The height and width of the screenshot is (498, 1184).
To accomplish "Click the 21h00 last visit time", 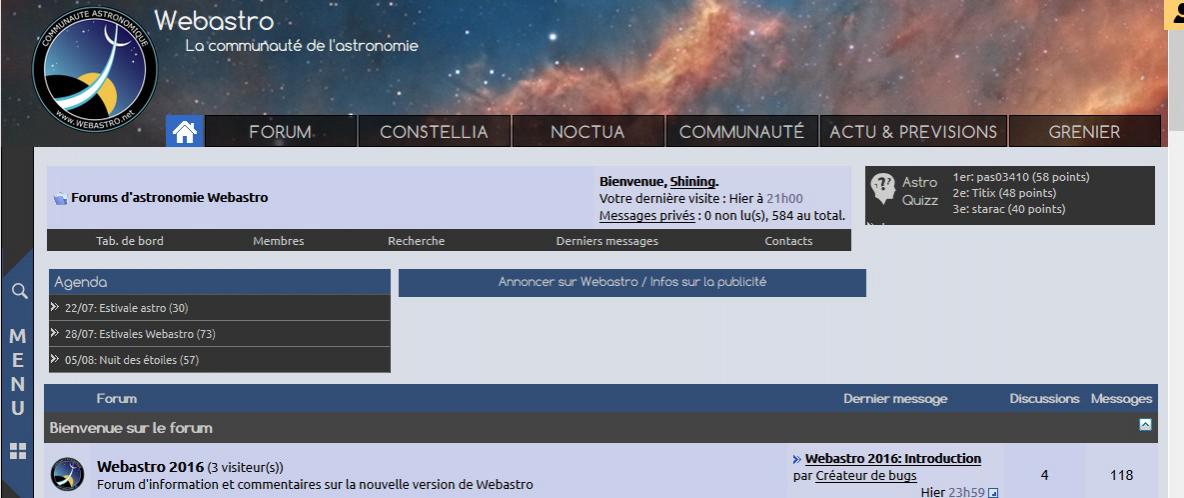I will click(x=785, y=198).
